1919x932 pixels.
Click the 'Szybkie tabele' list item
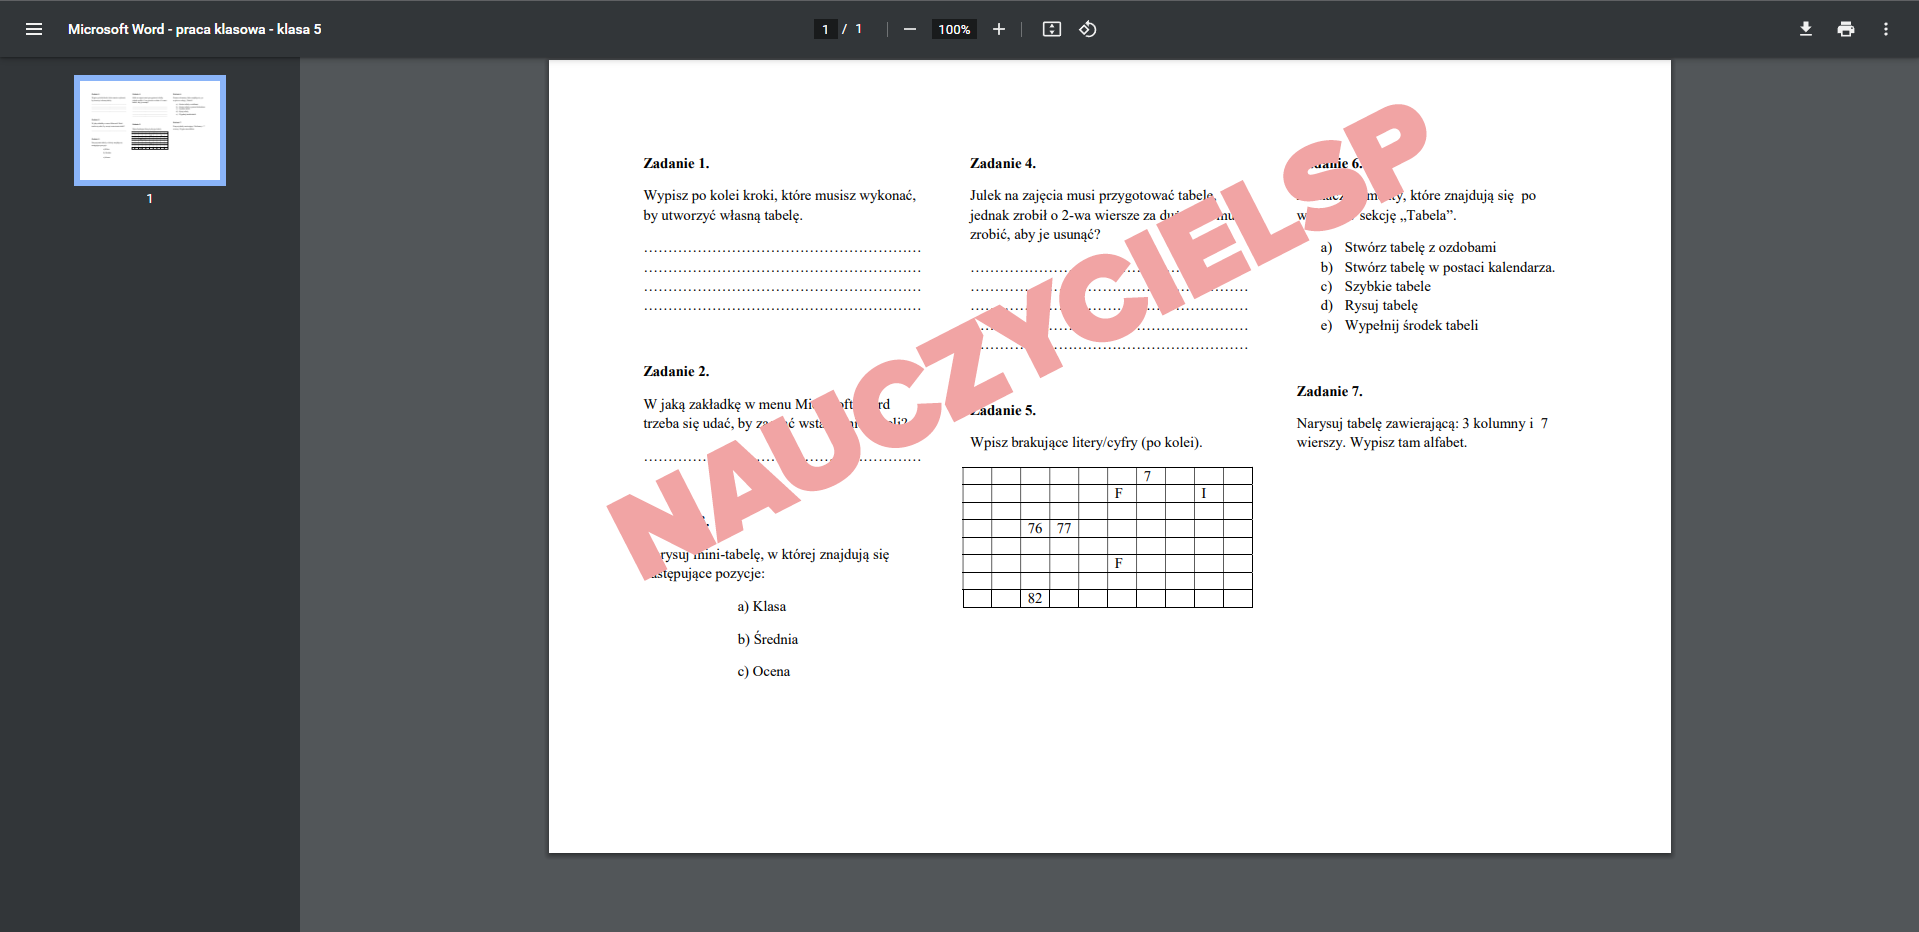pos(1387,286)
